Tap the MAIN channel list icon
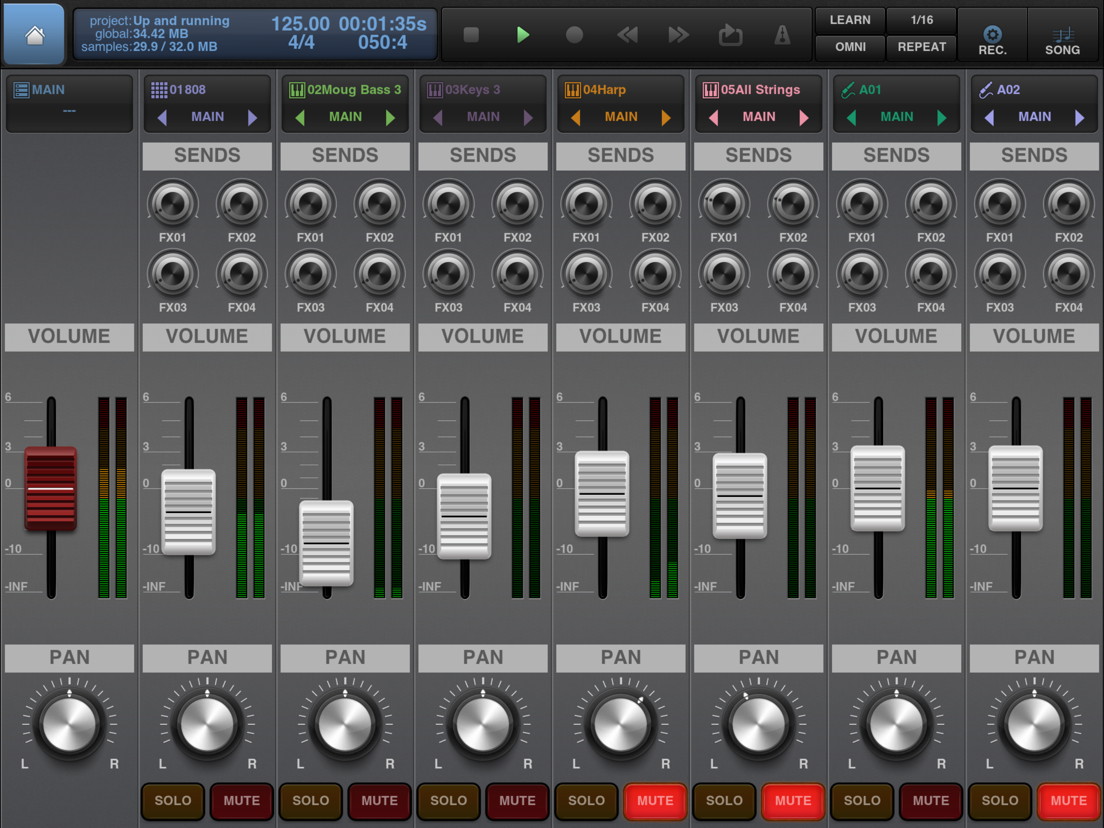The image size is (1104, 828). [x=21, y=90]
